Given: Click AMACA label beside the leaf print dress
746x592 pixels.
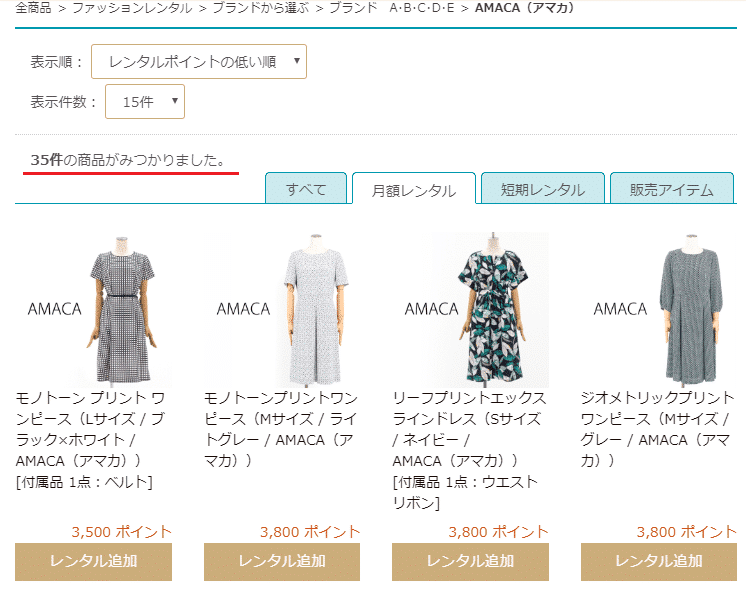Looking at the screenshot, I should tap(432, 309).
